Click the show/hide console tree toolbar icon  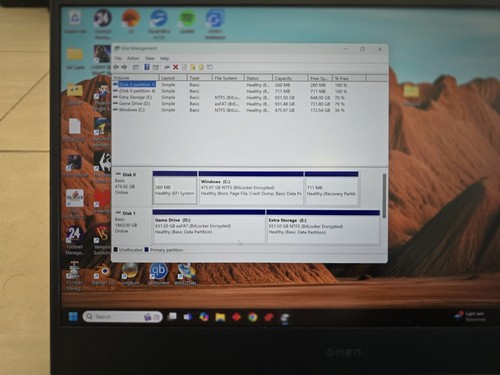[136, 67]
